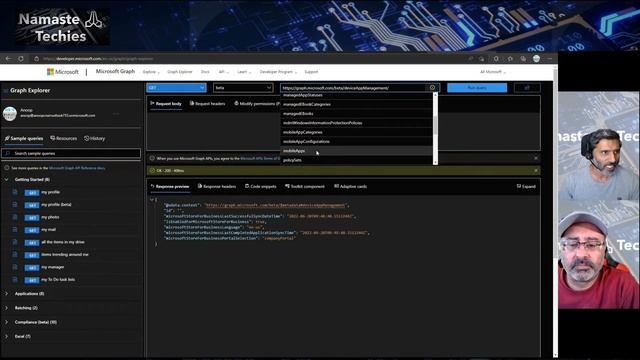640x360 pixels.
Task: Open the API version beta dropdown
Action: (243, 88)
